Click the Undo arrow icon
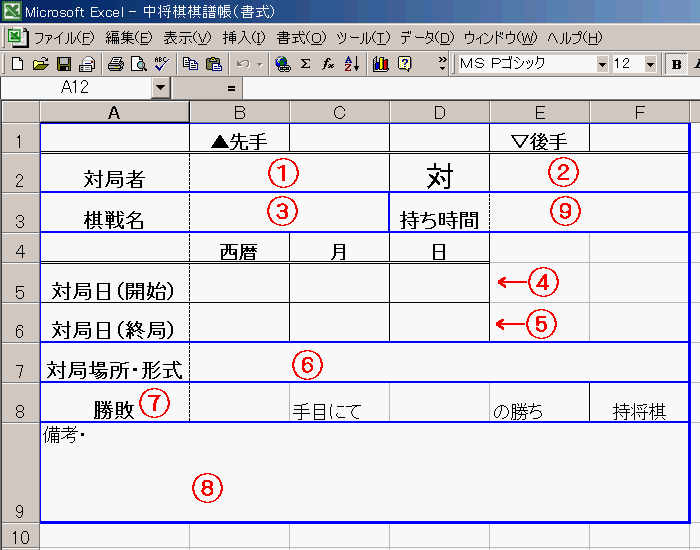The height and width of the screenshot is (550, 700). [243, 64]
